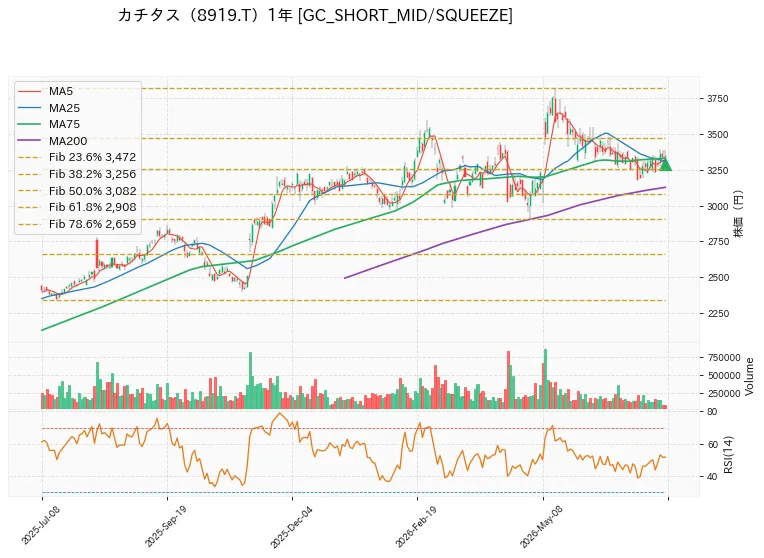The width and height of the screenshot is (764, 558).
Task: Click the Volume axis label
Action: [x=750, y=377]
